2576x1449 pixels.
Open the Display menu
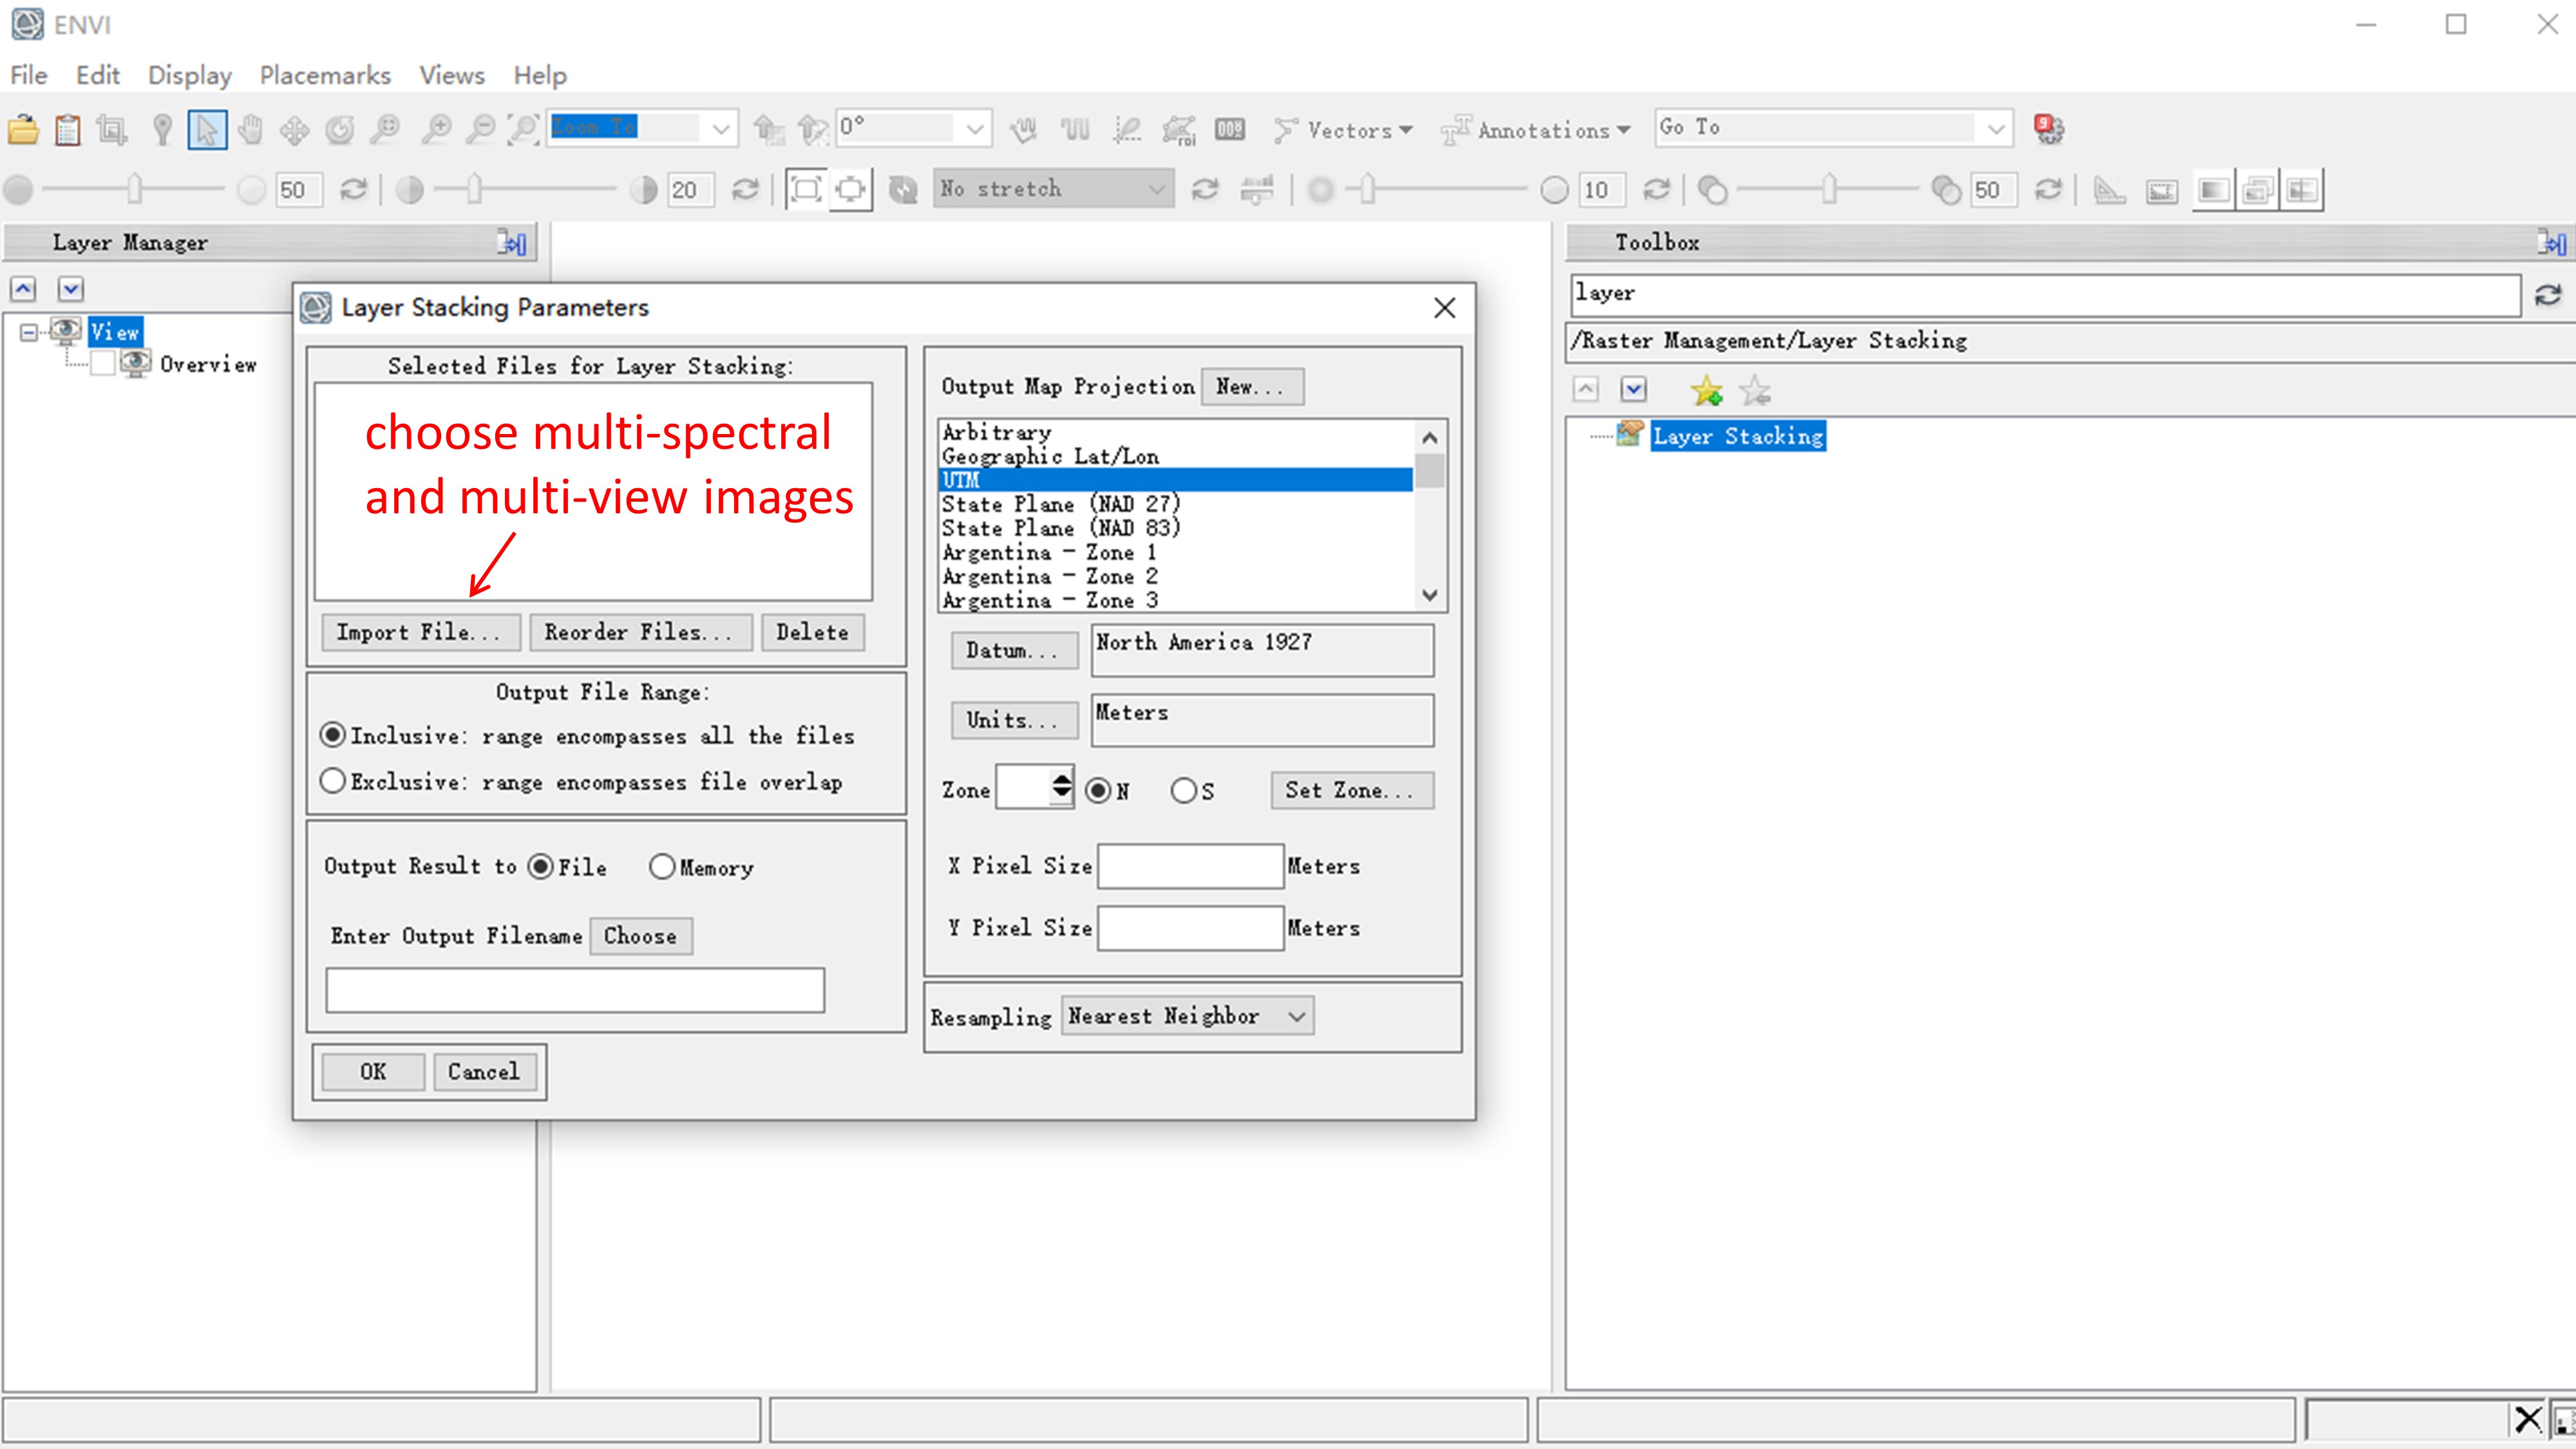(x=189, y=75)
